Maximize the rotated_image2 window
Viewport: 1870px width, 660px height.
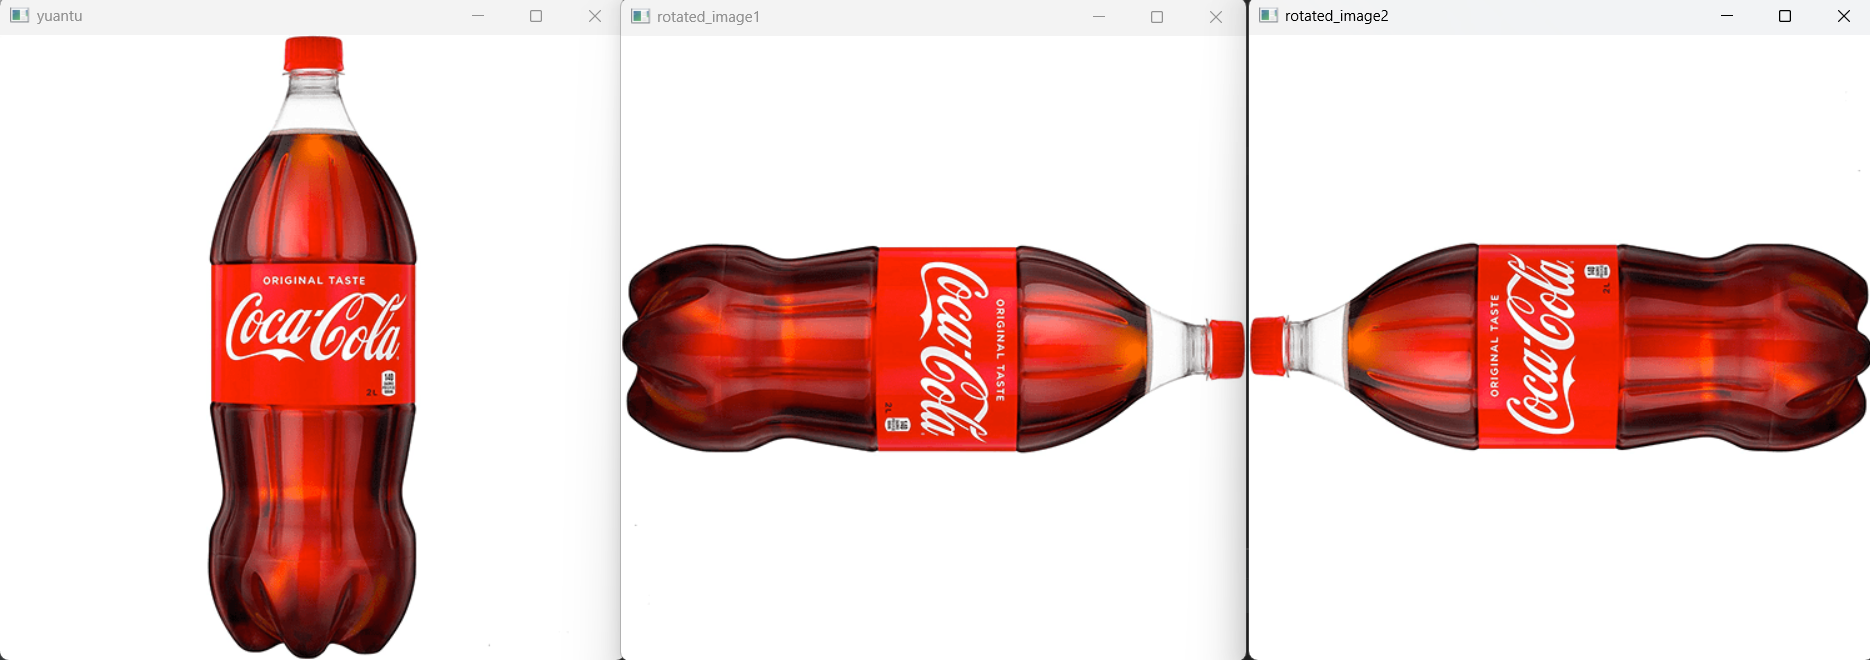point(1785,16)
